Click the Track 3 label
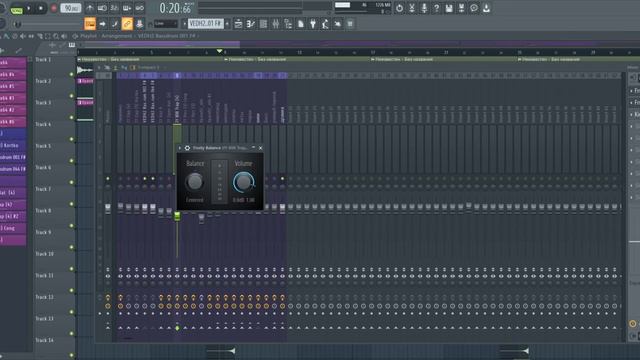This screenshot has height=360, width=640. pyautogui.click(x=43, y=102)
